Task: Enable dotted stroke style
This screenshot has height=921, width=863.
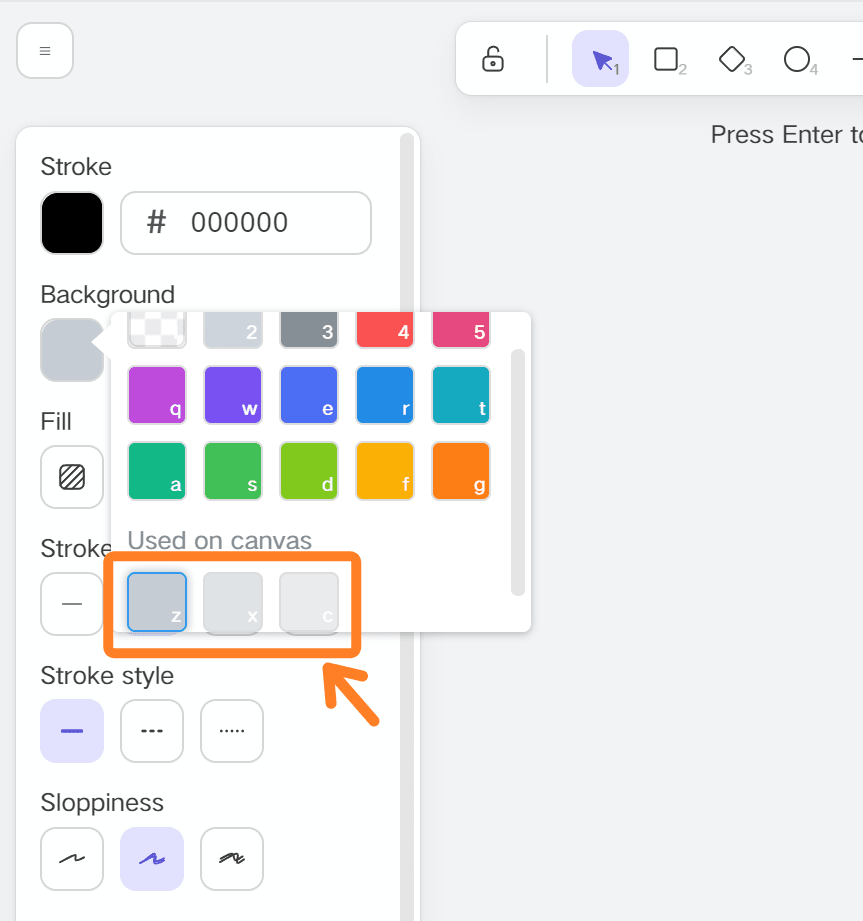Action: (x=231, y=731)
